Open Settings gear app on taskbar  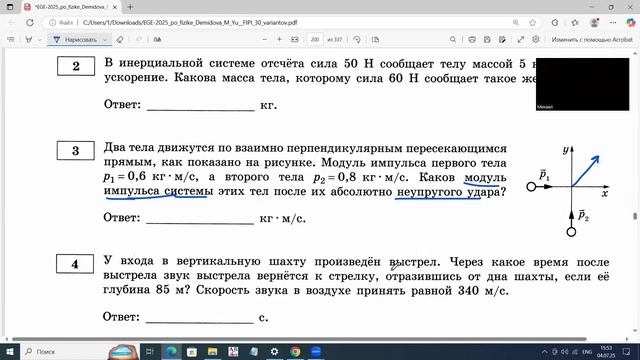click(274, 351)
